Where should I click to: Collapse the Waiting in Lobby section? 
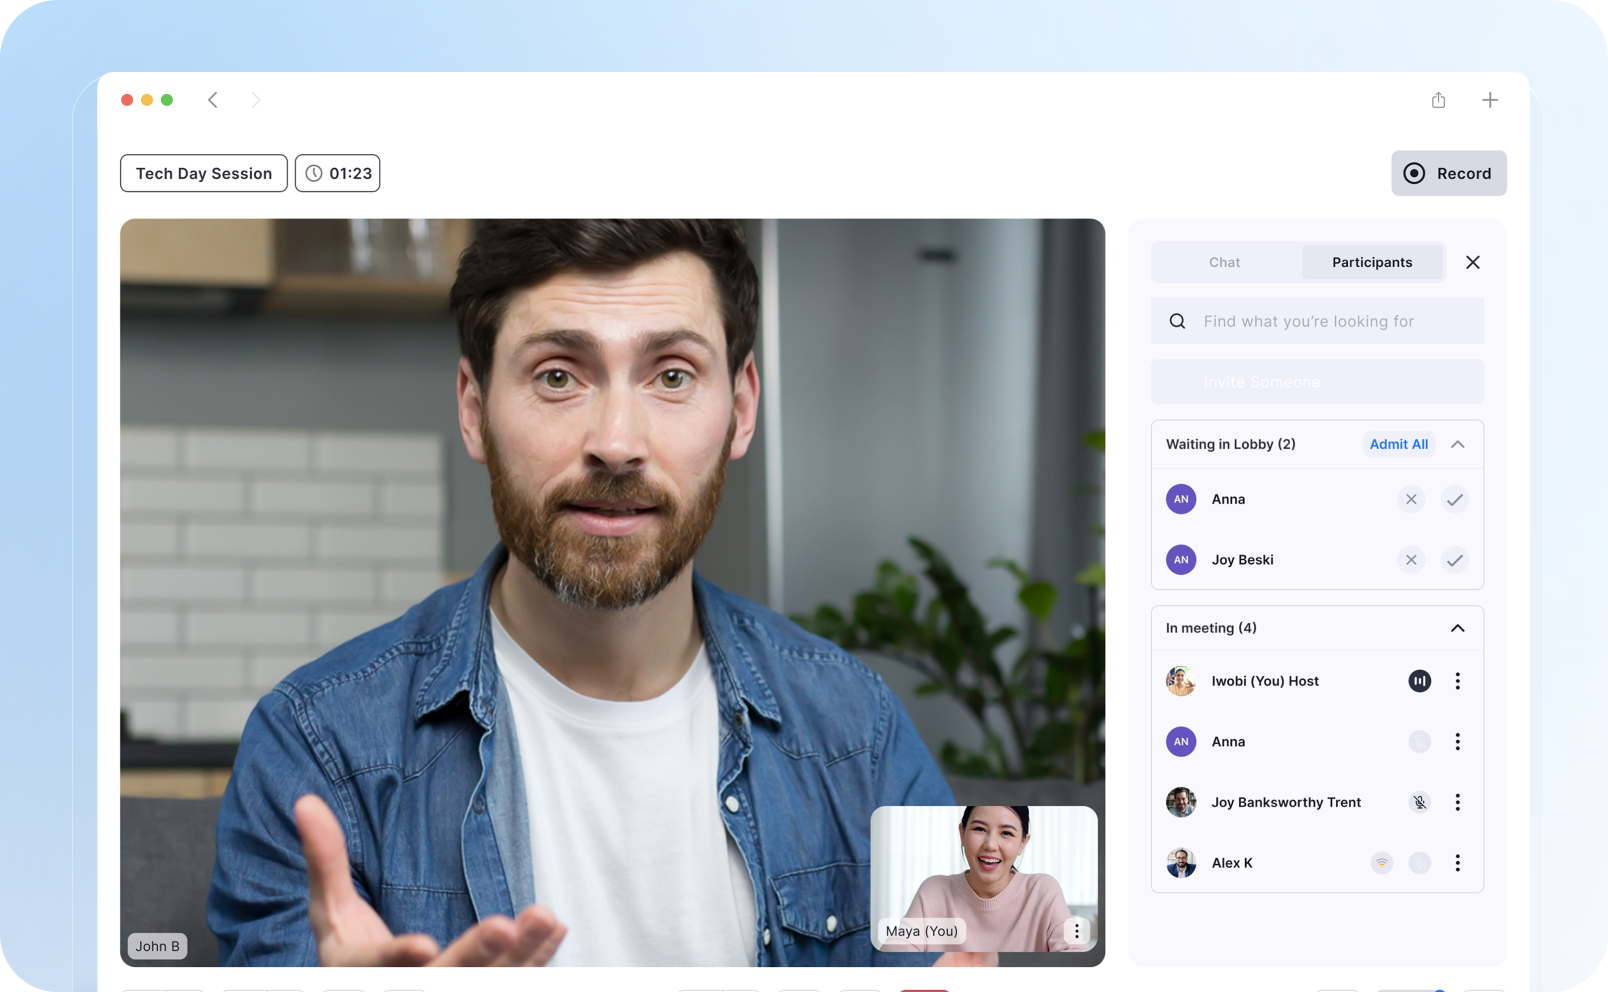click(1457, 444)
